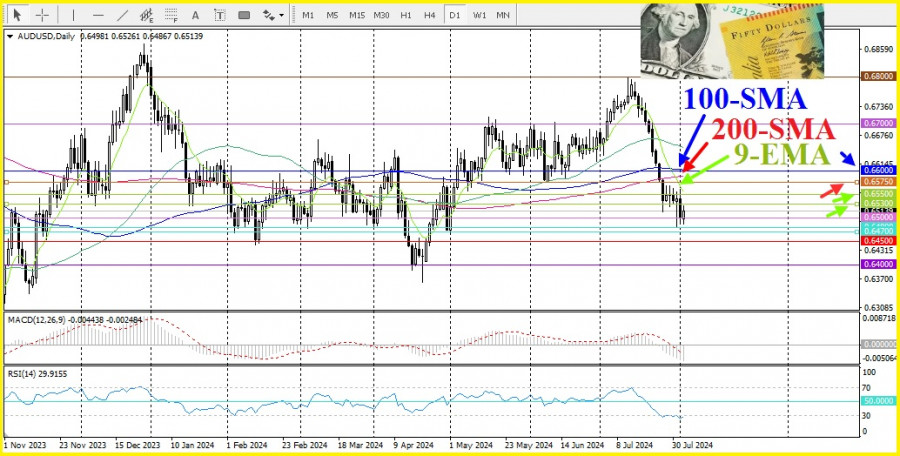The height and width of the screenshot is (456, 900).
Task: Select the cursor arrow tool
Action: (19, 15)
